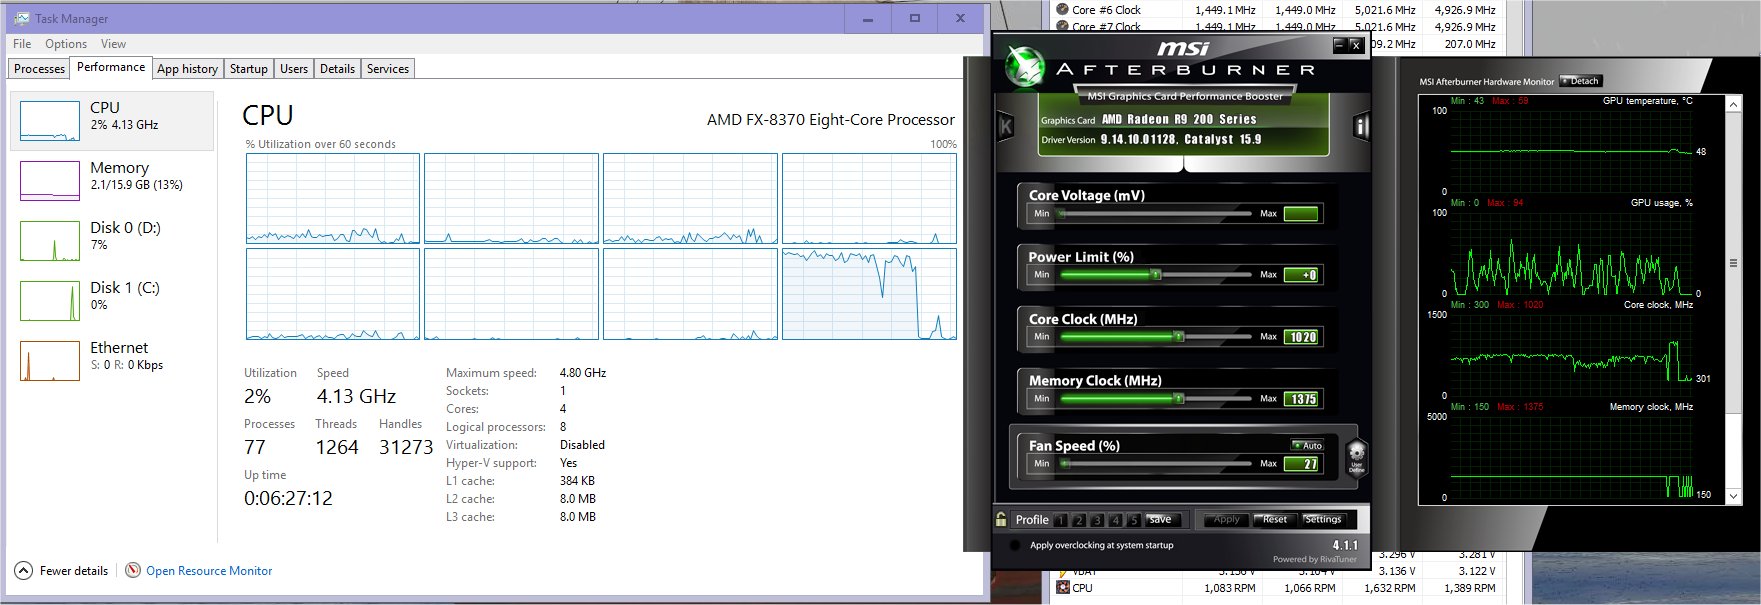
Task: Click the Core clock graph in hardware monitor
Action: (1570, 355)
